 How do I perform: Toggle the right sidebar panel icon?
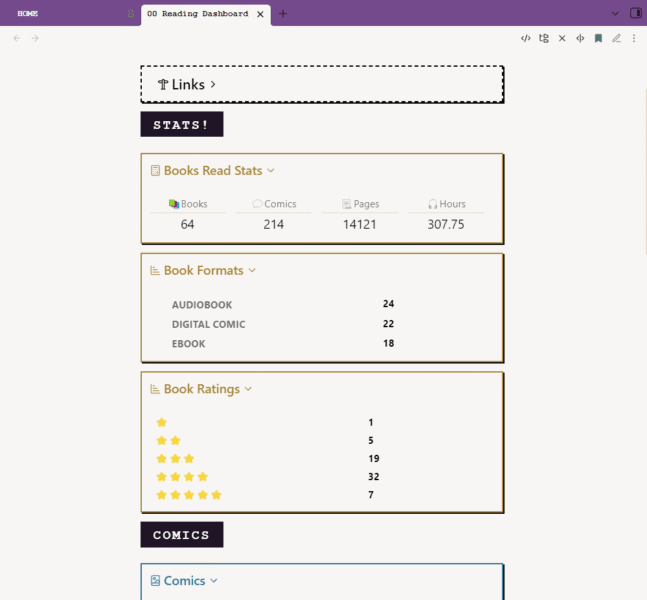[x=635, y=13]
